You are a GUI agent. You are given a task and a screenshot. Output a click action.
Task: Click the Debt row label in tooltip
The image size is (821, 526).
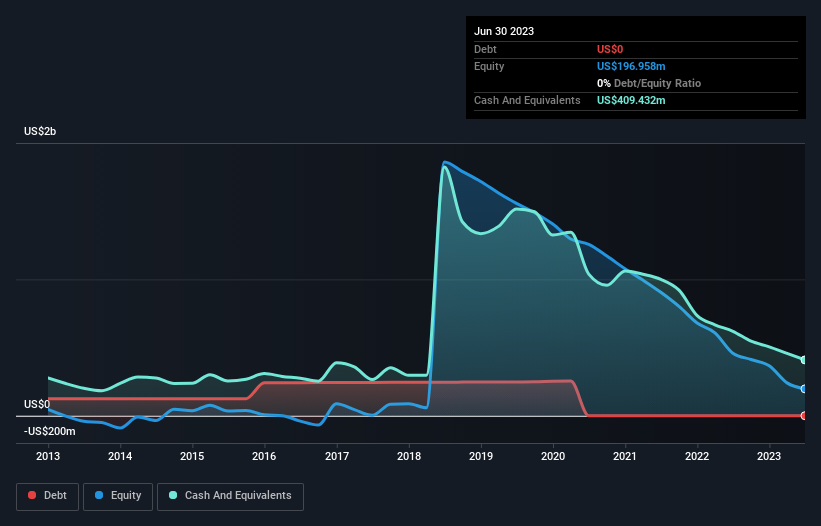pos(485,49)
